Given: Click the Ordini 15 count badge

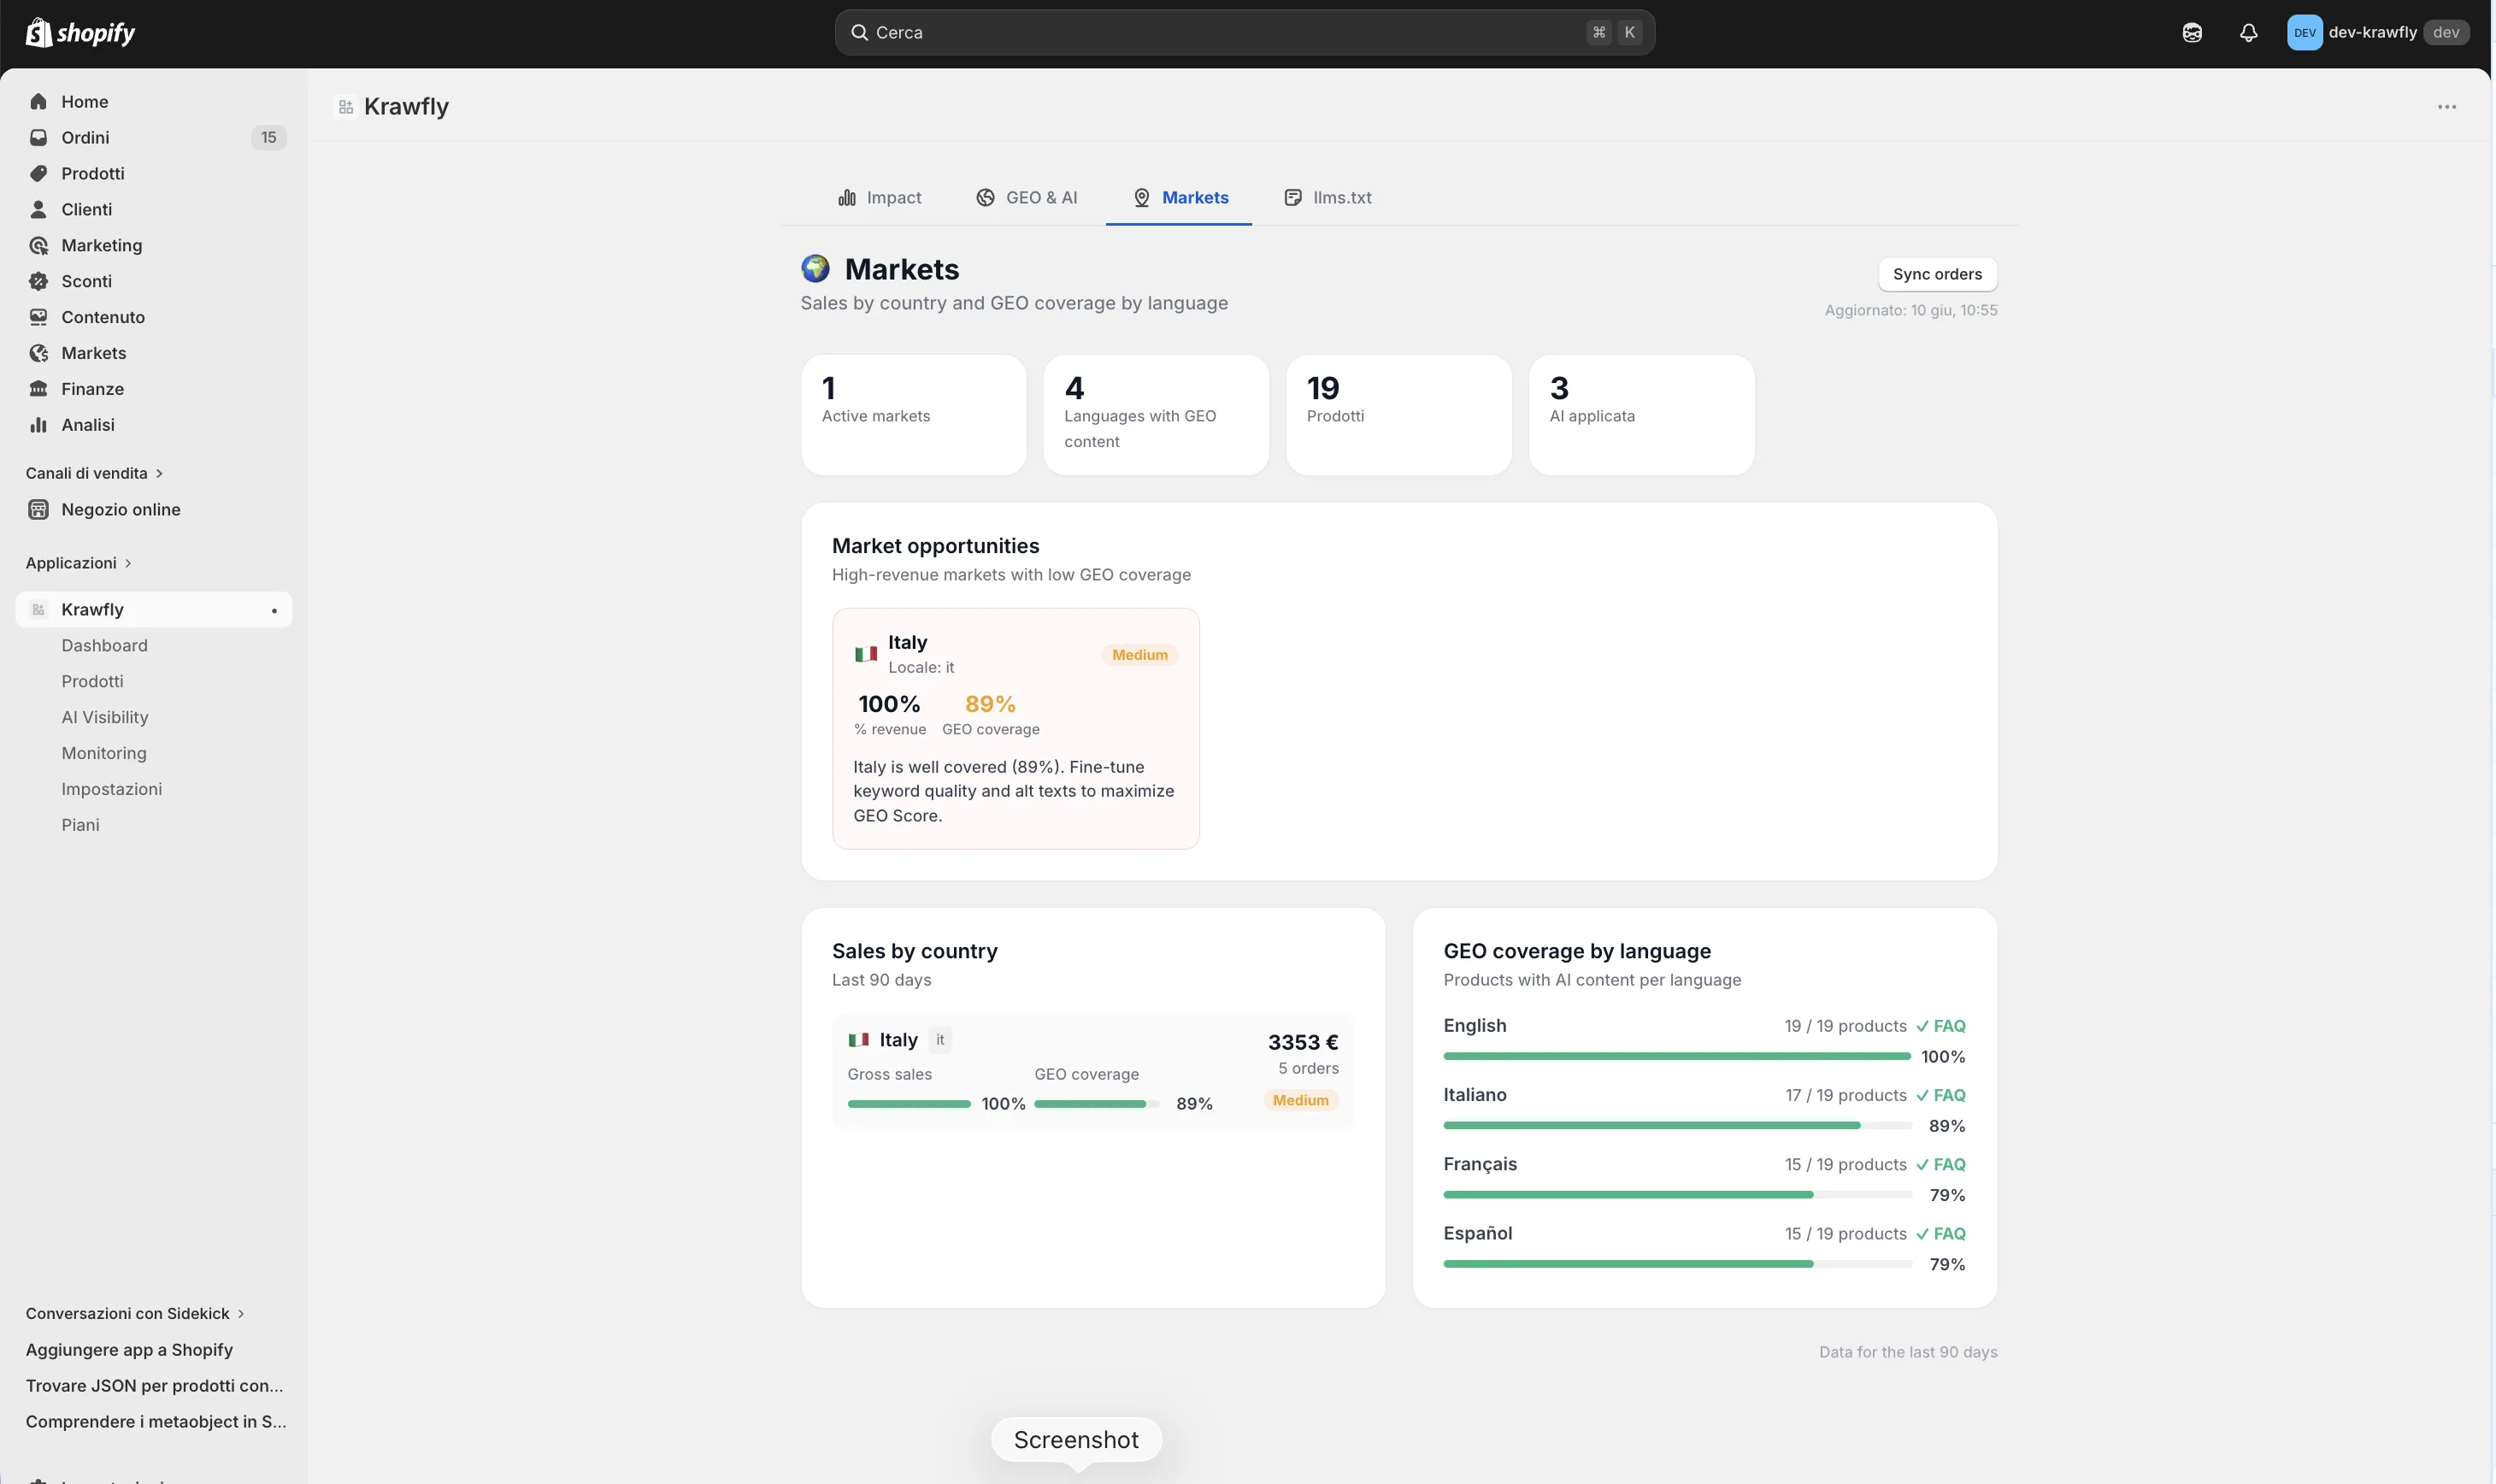Looking at the screenshot, I should coord(268,137).
